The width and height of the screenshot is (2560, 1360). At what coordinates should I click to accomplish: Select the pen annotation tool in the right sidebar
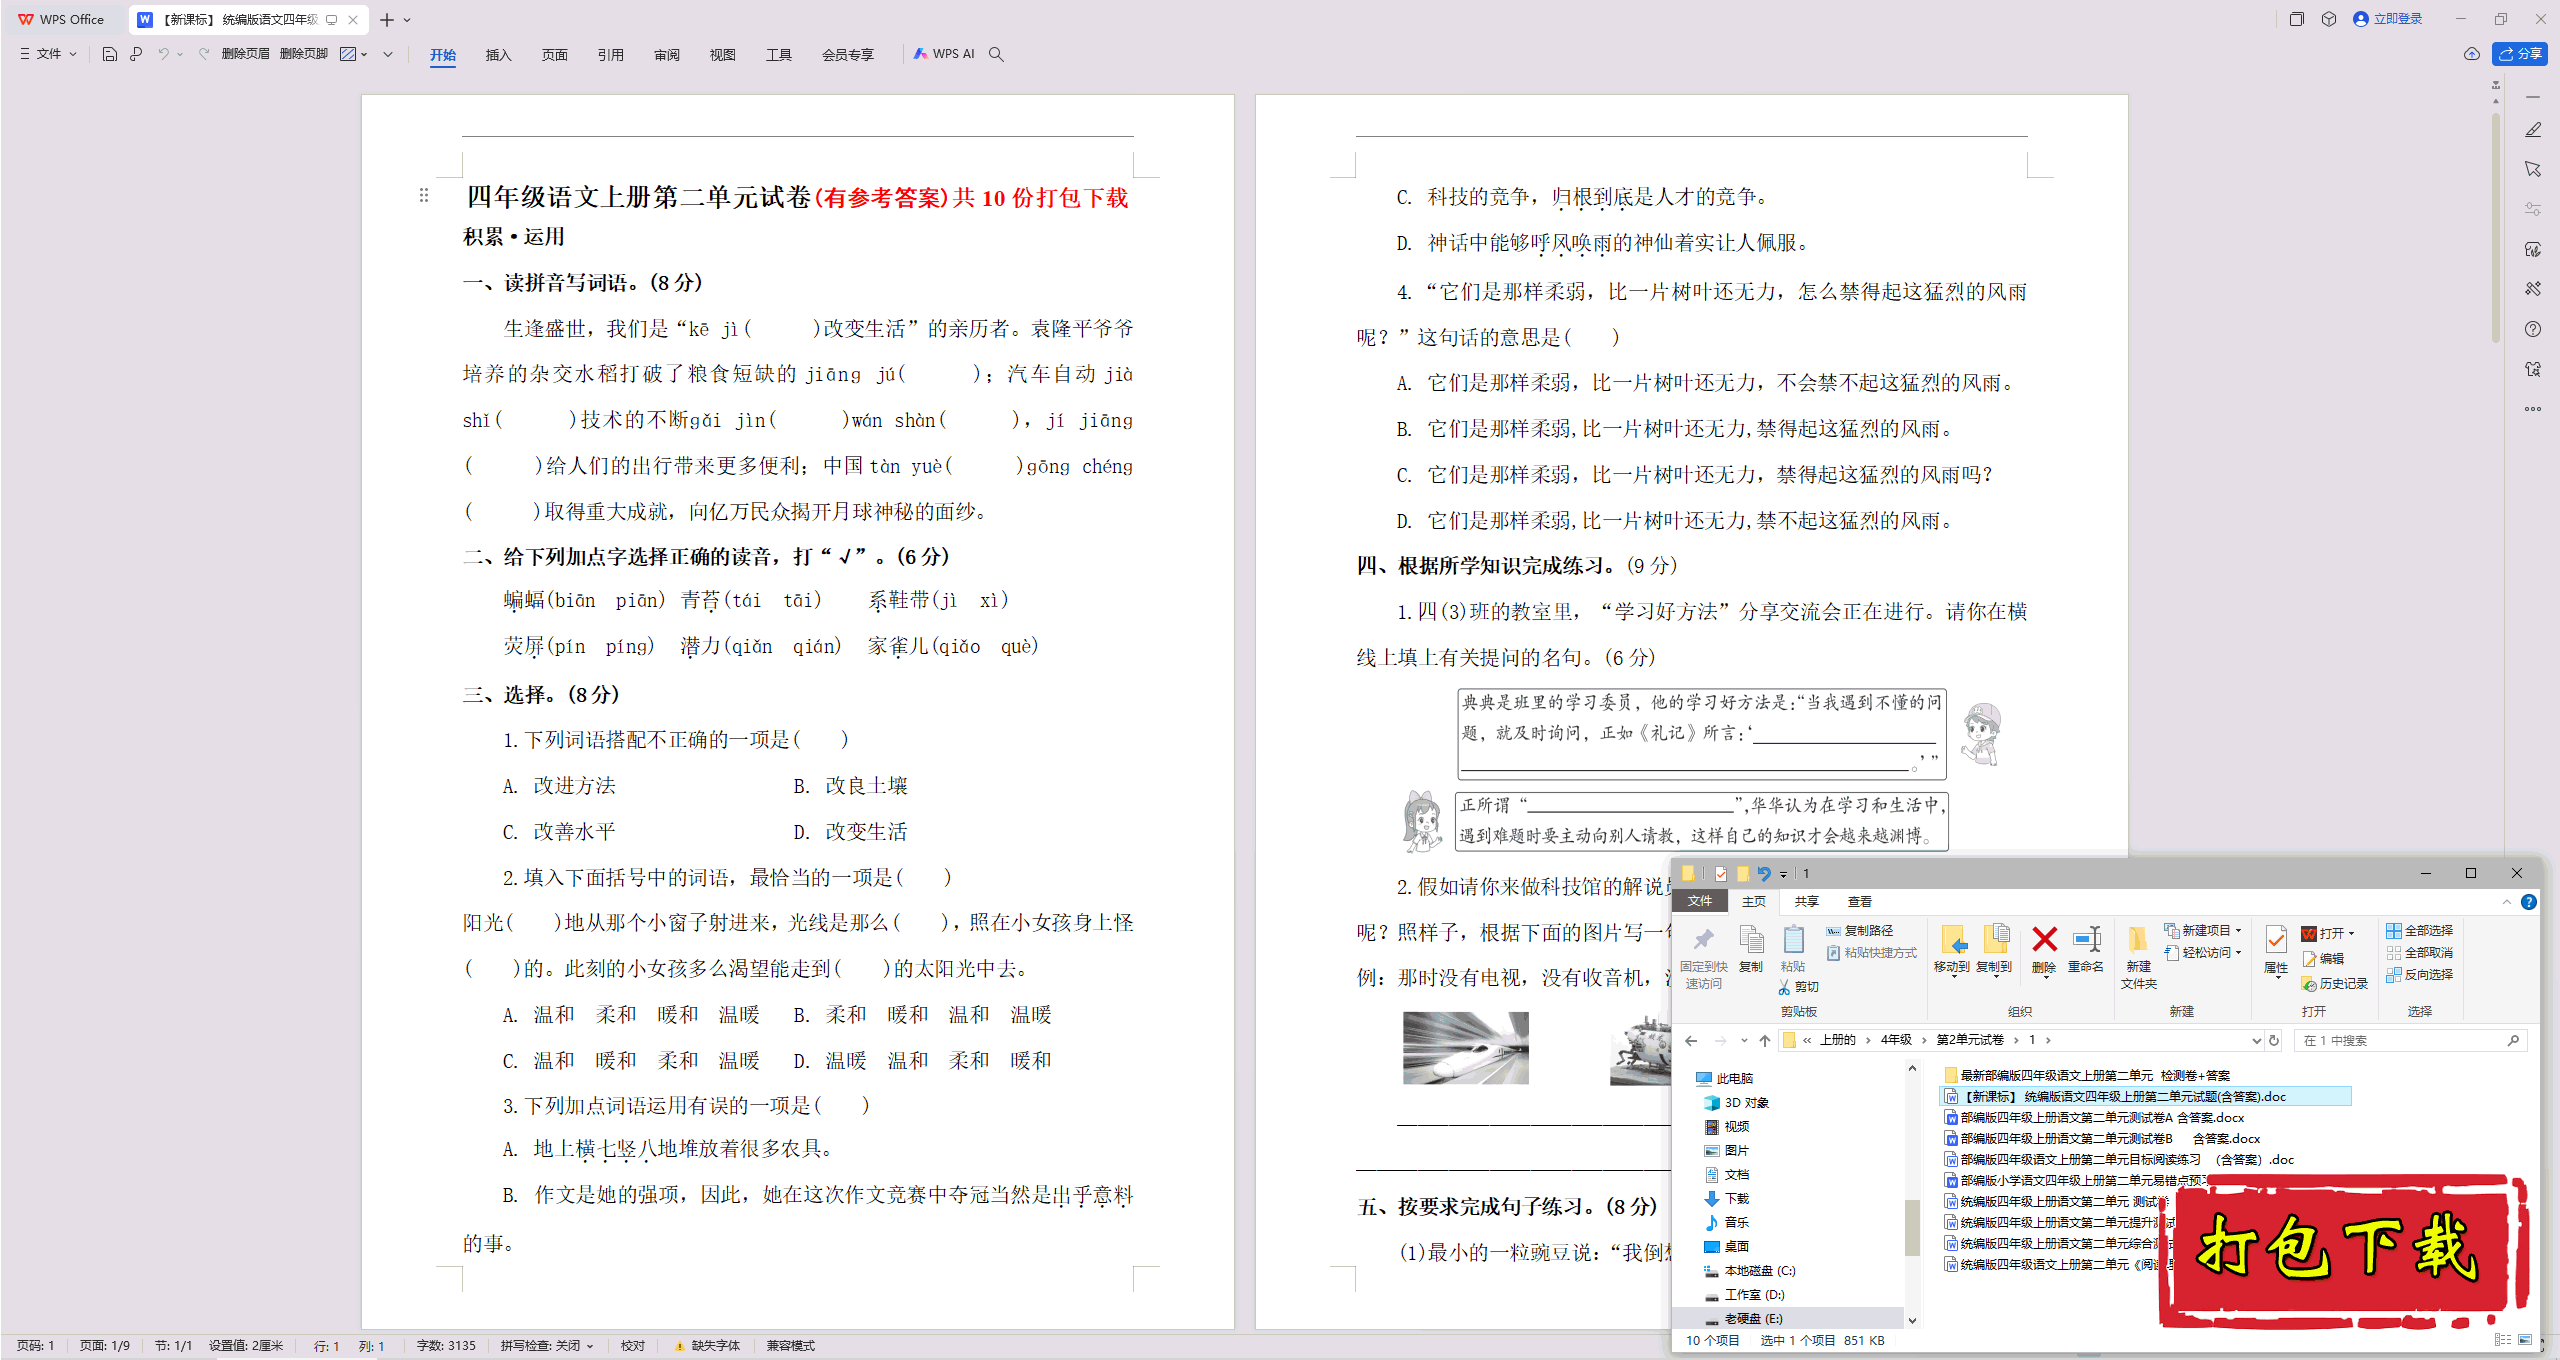2533,130
